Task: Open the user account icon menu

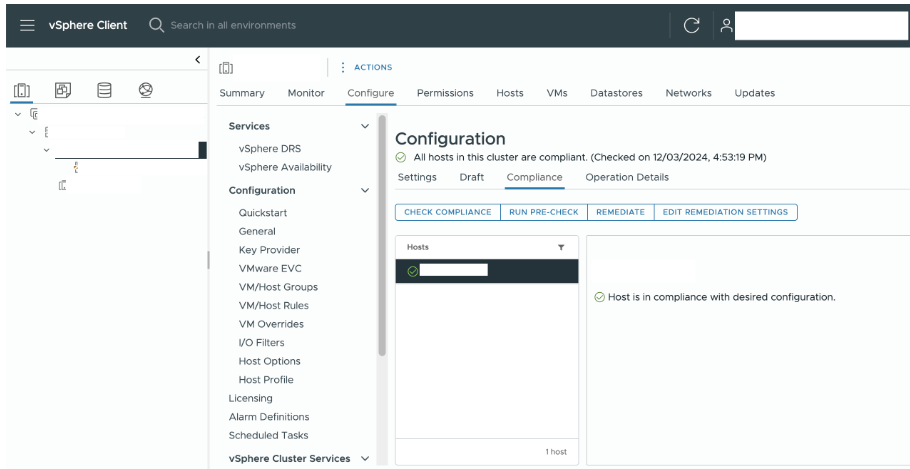Action: click(729, 24)
